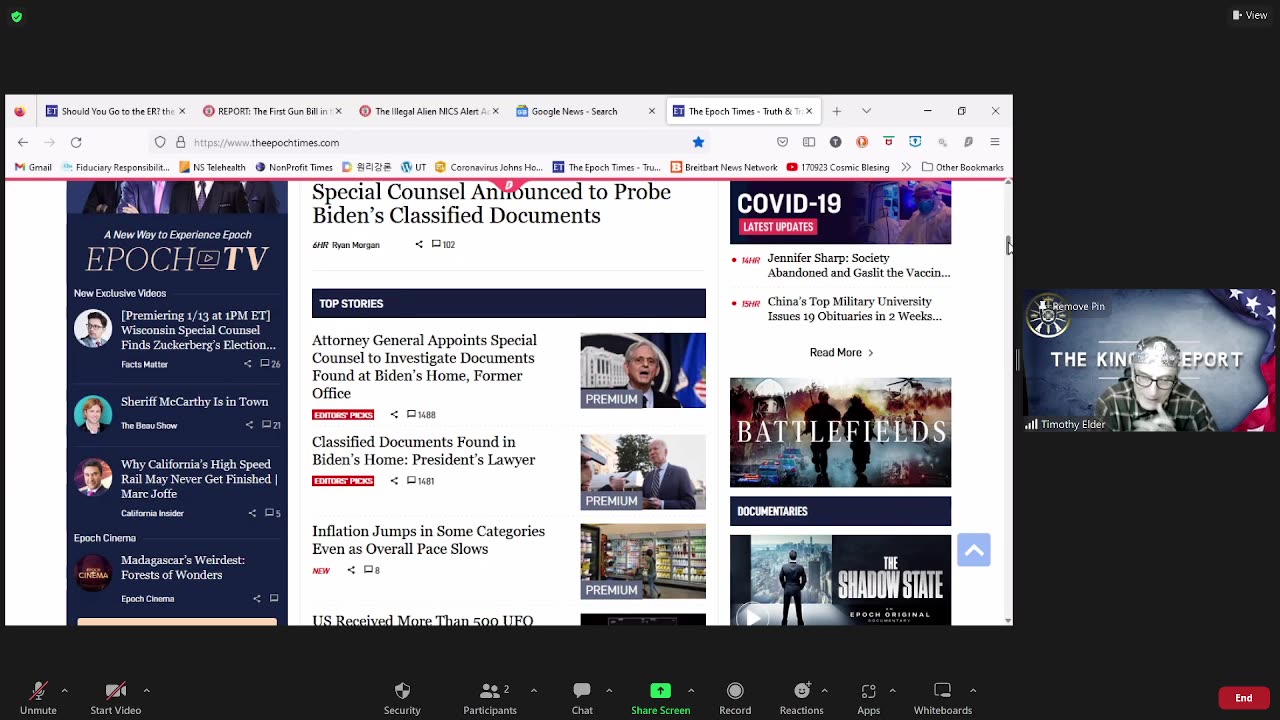This screenshot has height=720, width=1280.
Task: Unmute the microphone in Zoom
Action: (x=38, y=691)
